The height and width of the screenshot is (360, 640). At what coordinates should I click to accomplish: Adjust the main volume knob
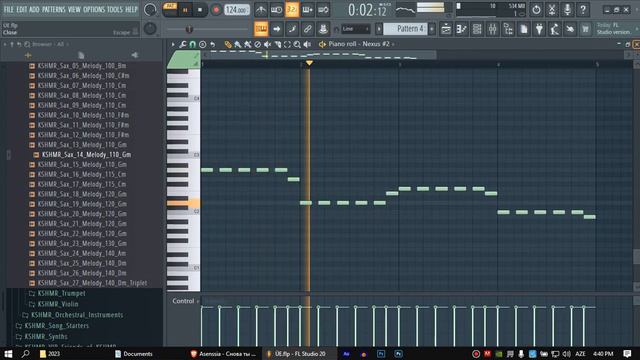150,9
